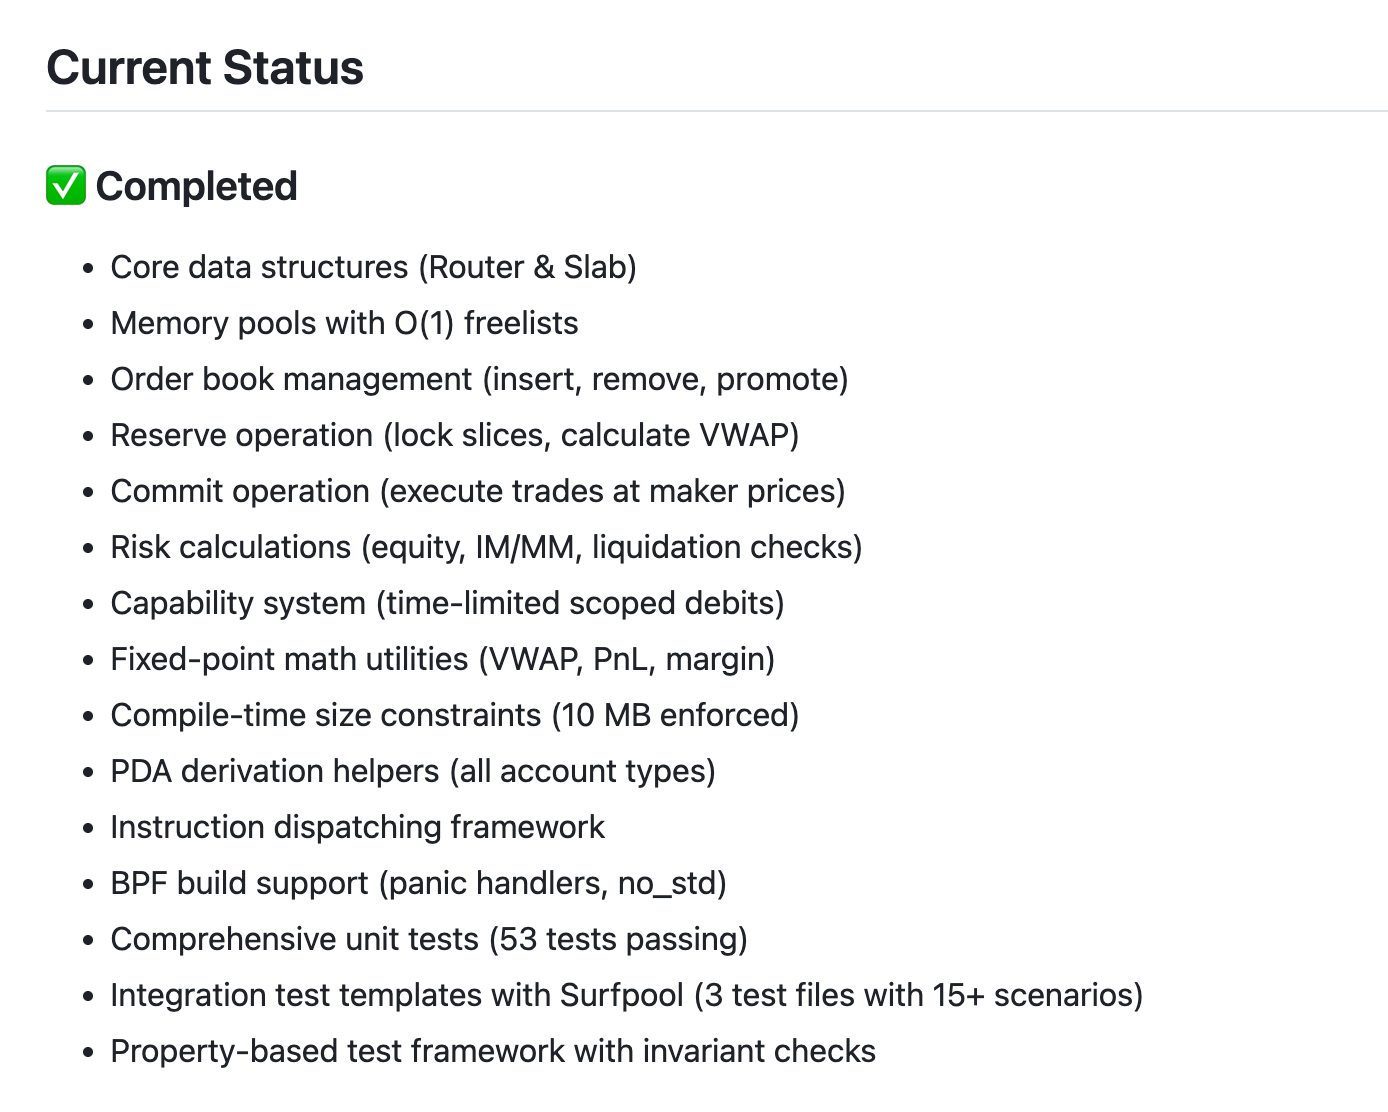Click Core data structures list item

click(373, 267)
